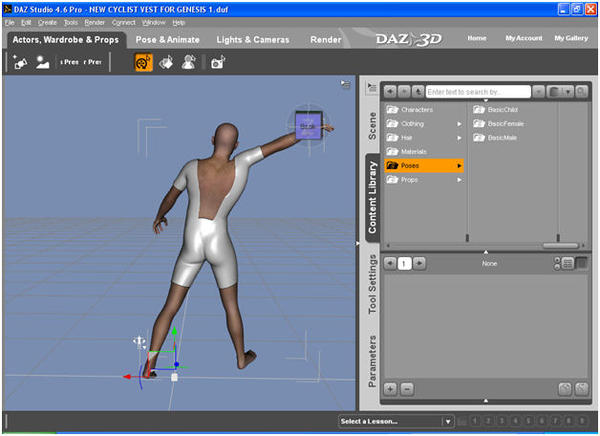
Task: Click the view cube in the viewport
Action: [309, 125]
